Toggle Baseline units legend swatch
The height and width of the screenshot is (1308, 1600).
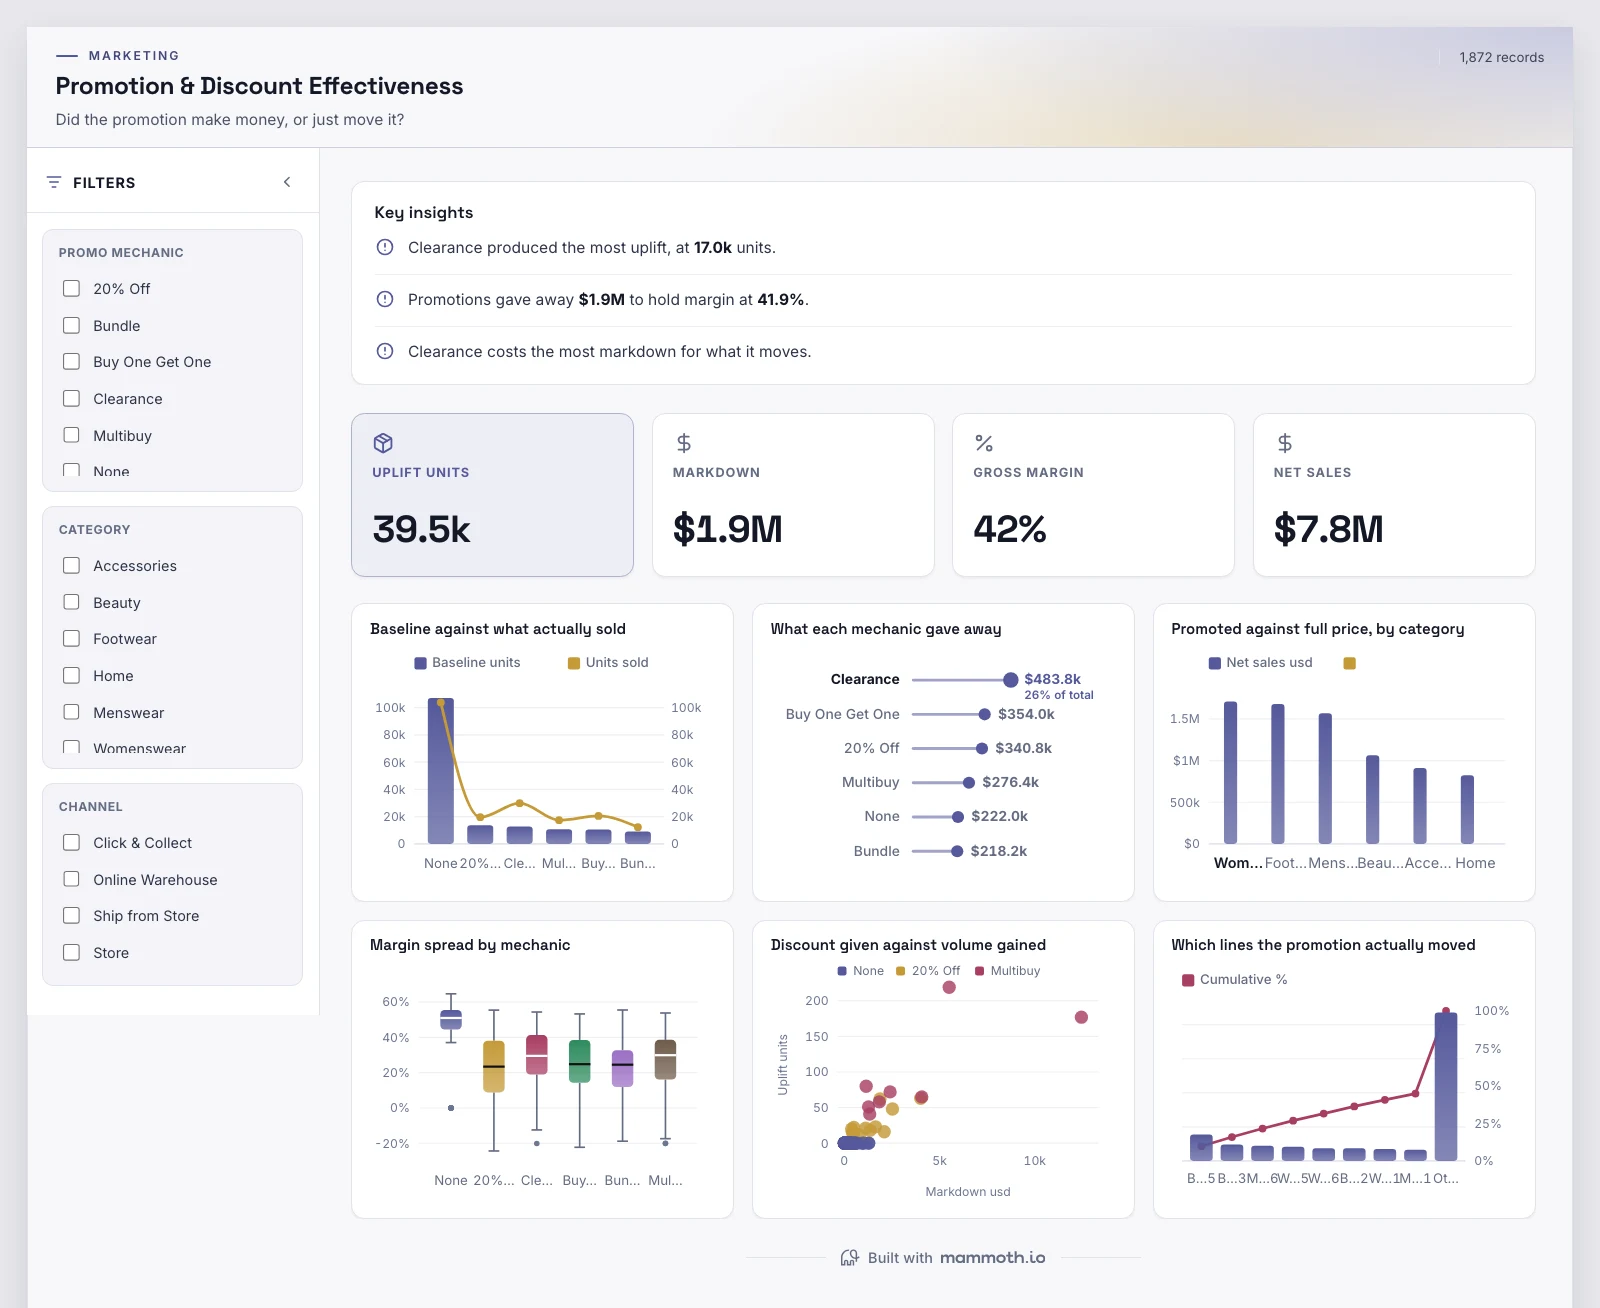point(421,663)
